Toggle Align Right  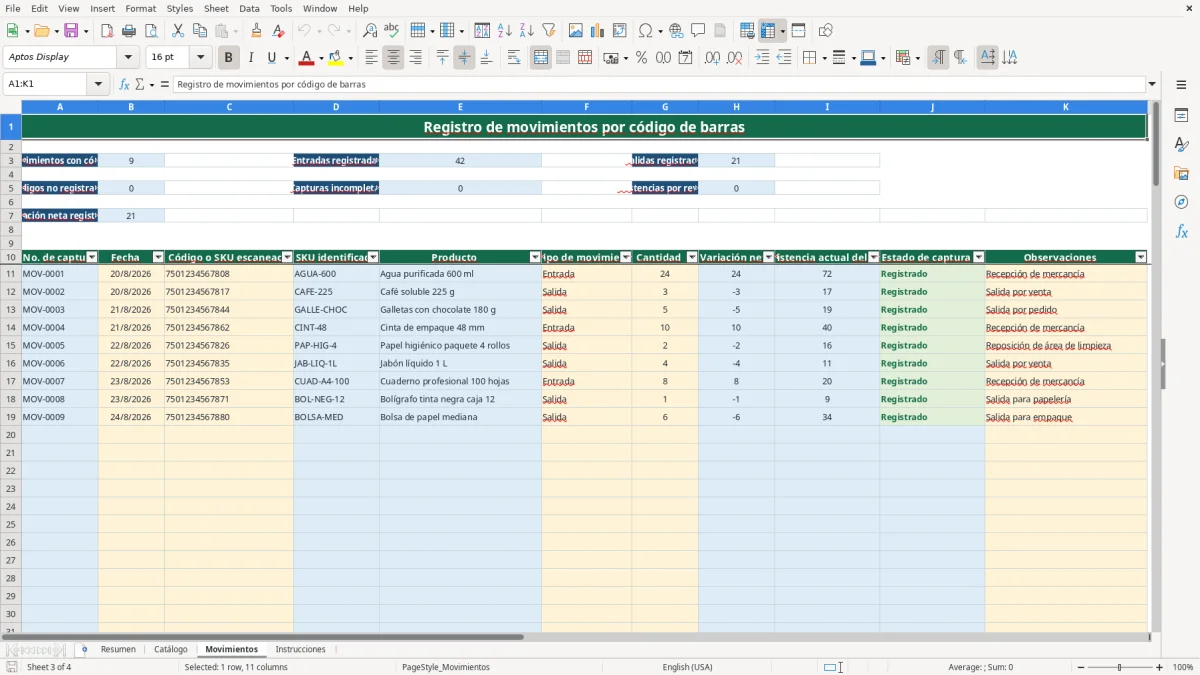(x=416, y=58)
